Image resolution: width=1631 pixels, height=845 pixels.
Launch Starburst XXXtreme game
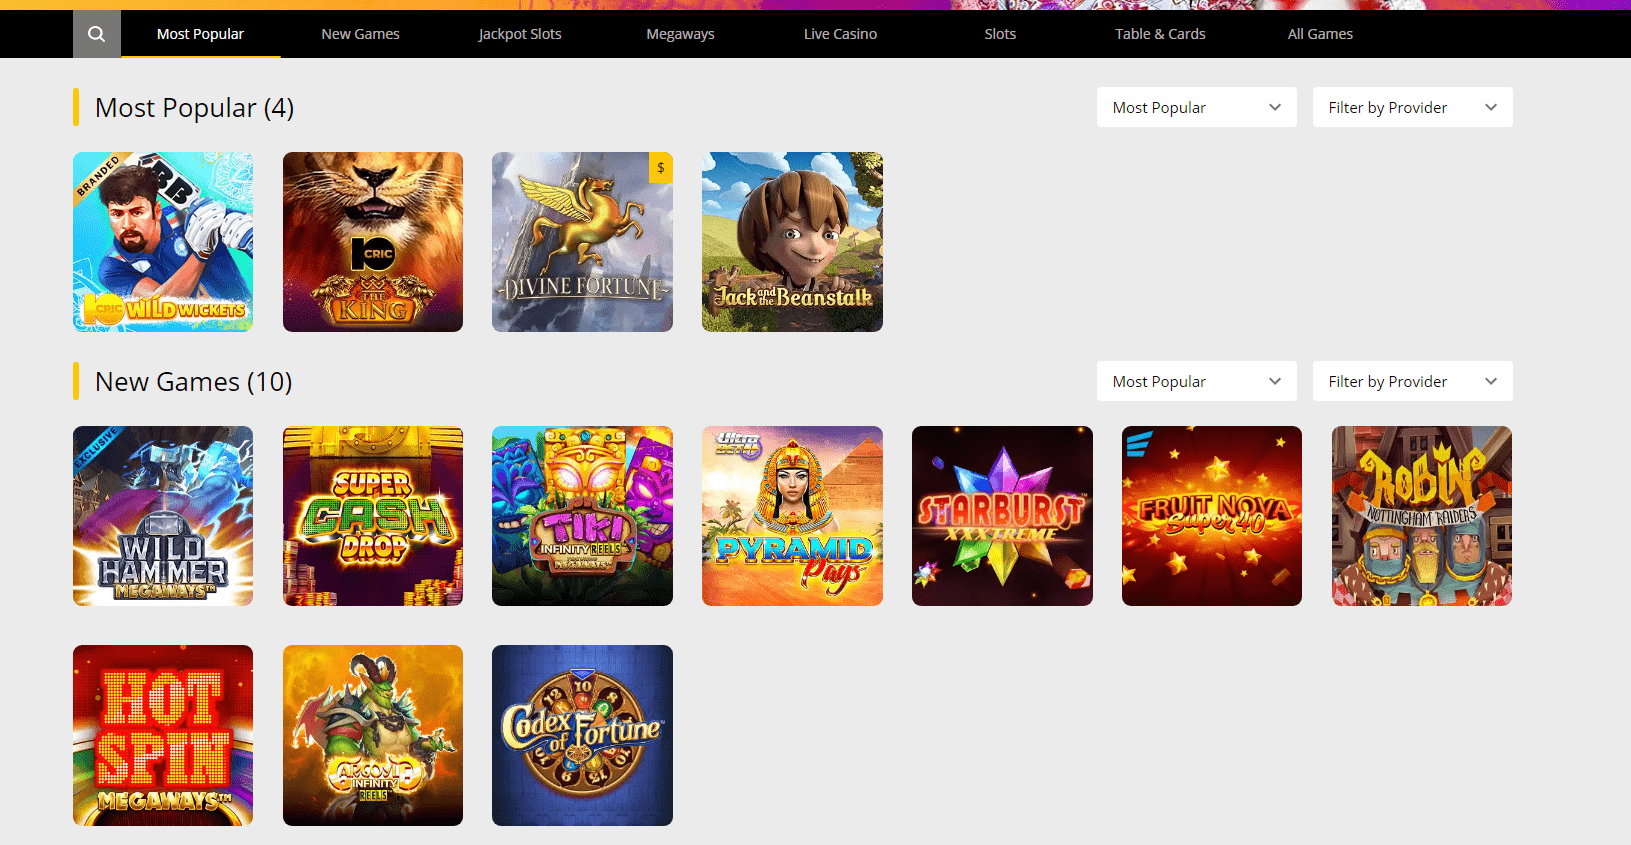pyautogui.click(x=1002, y=516)
